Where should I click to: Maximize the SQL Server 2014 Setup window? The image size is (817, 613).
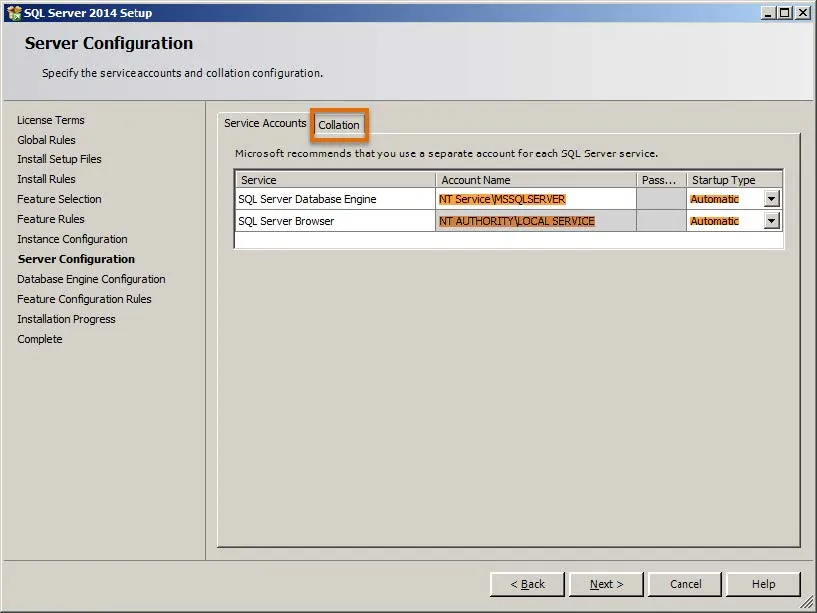pos(784,13)
